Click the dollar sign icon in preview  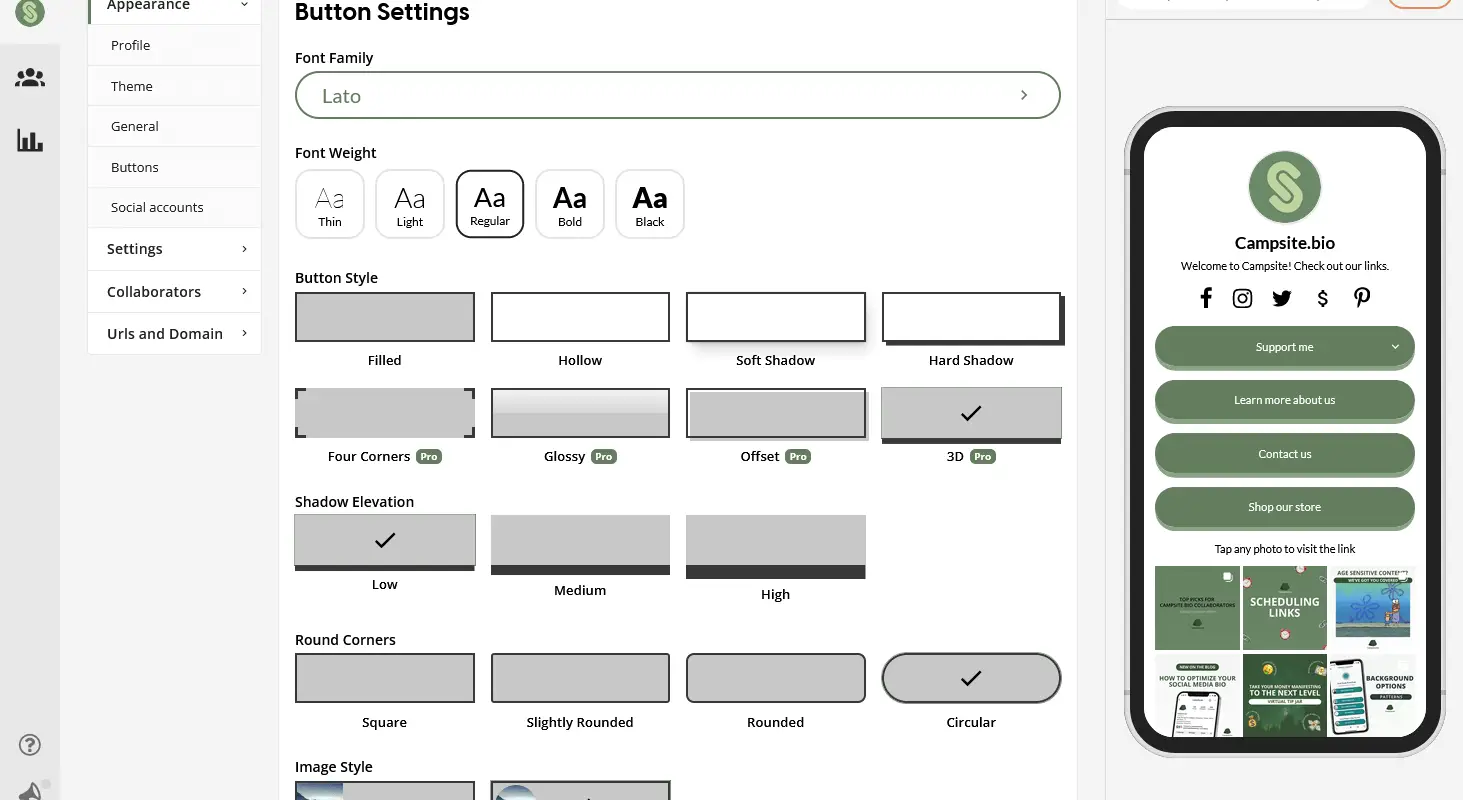coord(1323,298)
